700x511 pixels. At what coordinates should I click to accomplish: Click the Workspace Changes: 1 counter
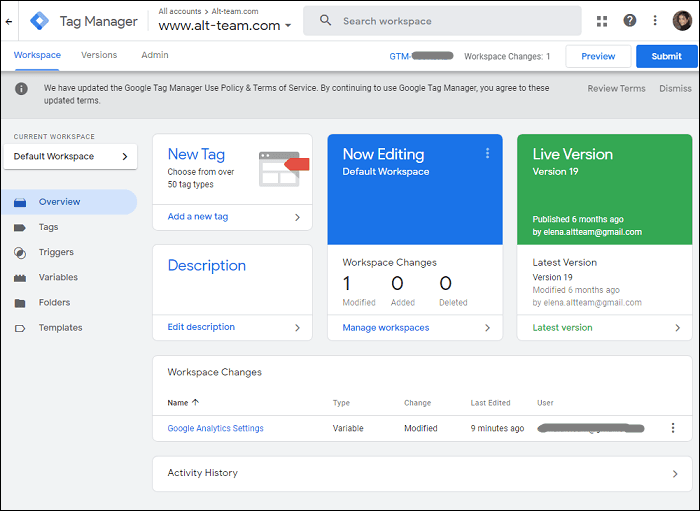coord(507,56)
